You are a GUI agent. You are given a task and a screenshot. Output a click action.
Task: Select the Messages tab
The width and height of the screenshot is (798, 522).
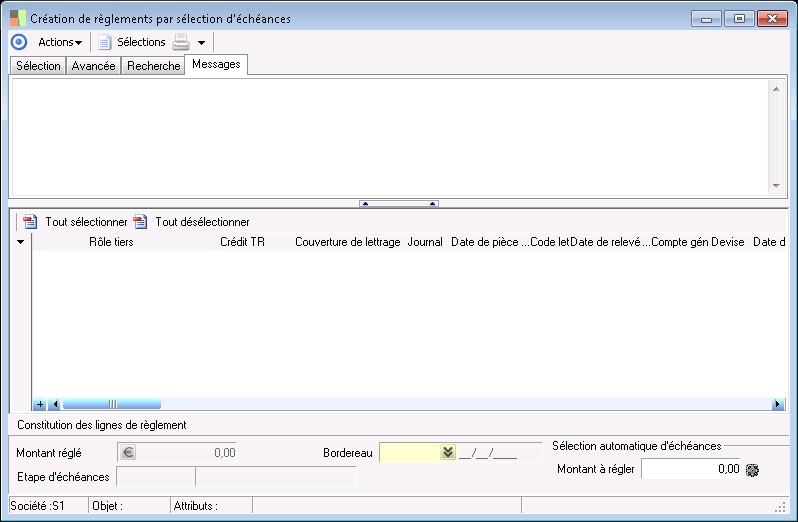point(216,65)
